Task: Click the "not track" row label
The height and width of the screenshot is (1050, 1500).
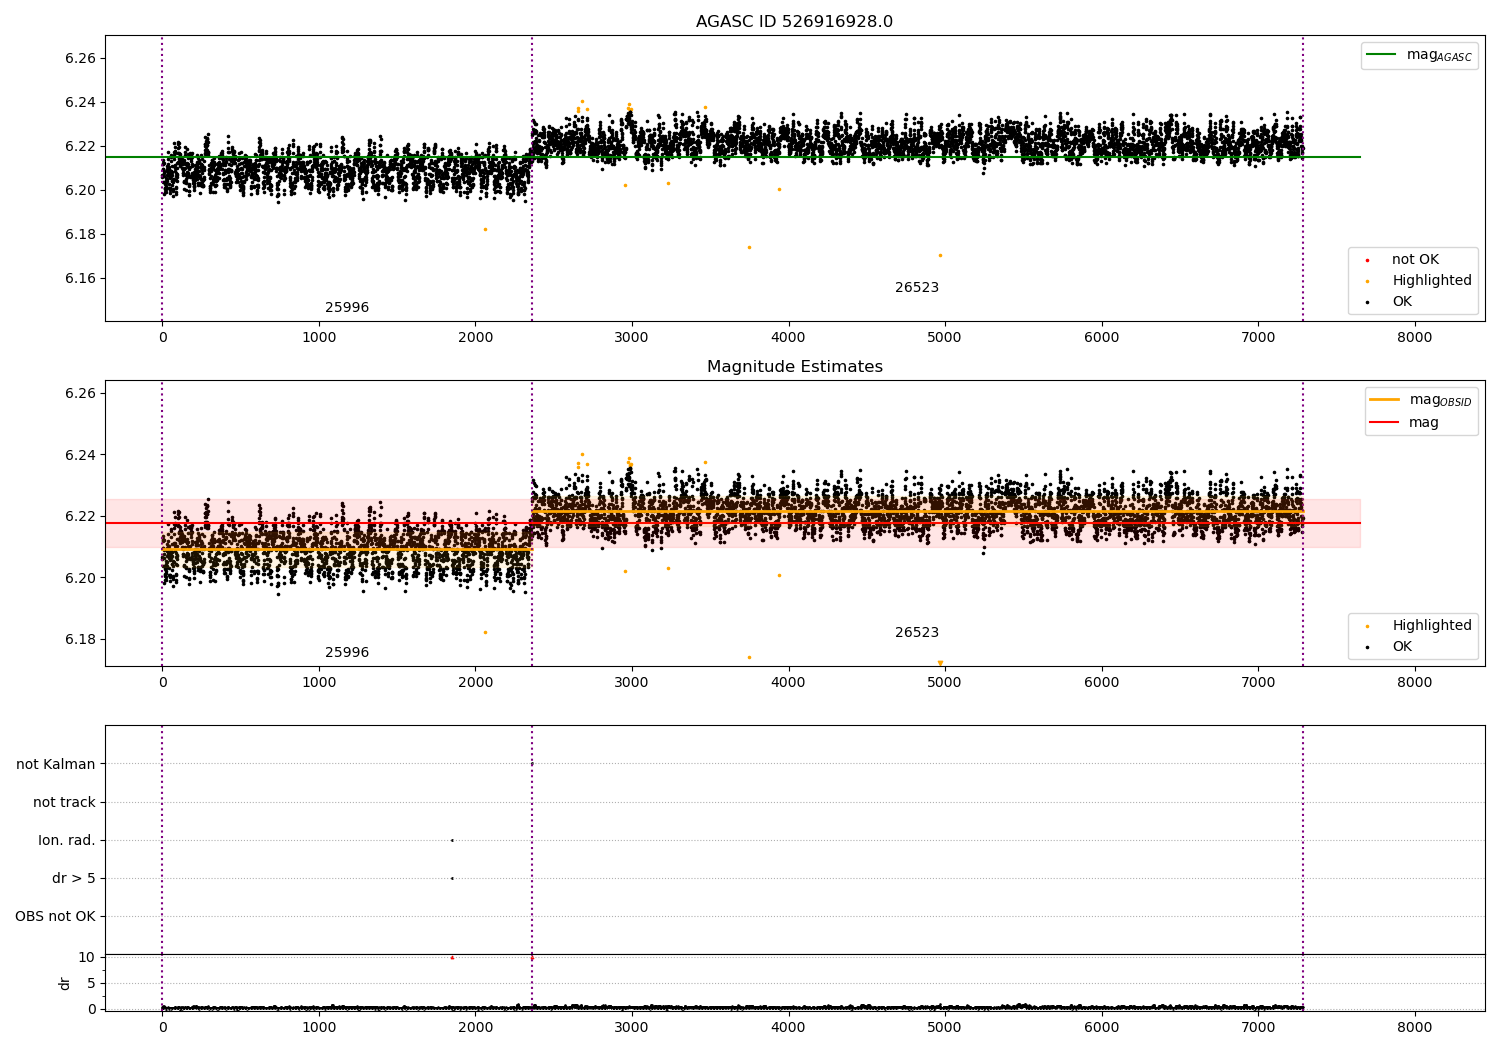Action: click(x=64, y=803)
